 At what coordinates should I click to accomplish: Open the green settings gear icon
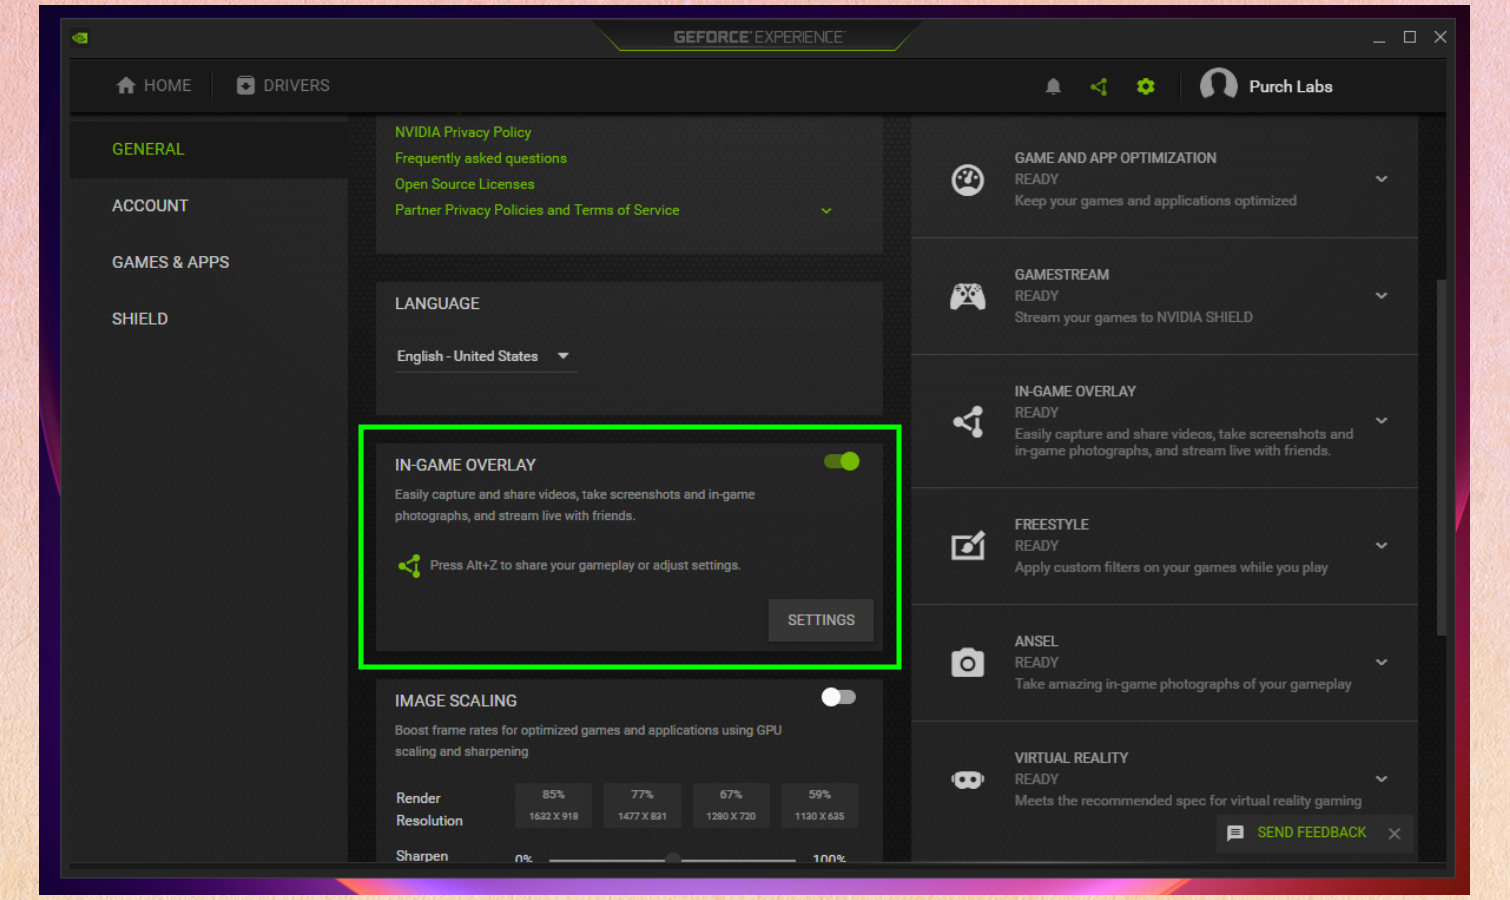(x=1146, y=87)
